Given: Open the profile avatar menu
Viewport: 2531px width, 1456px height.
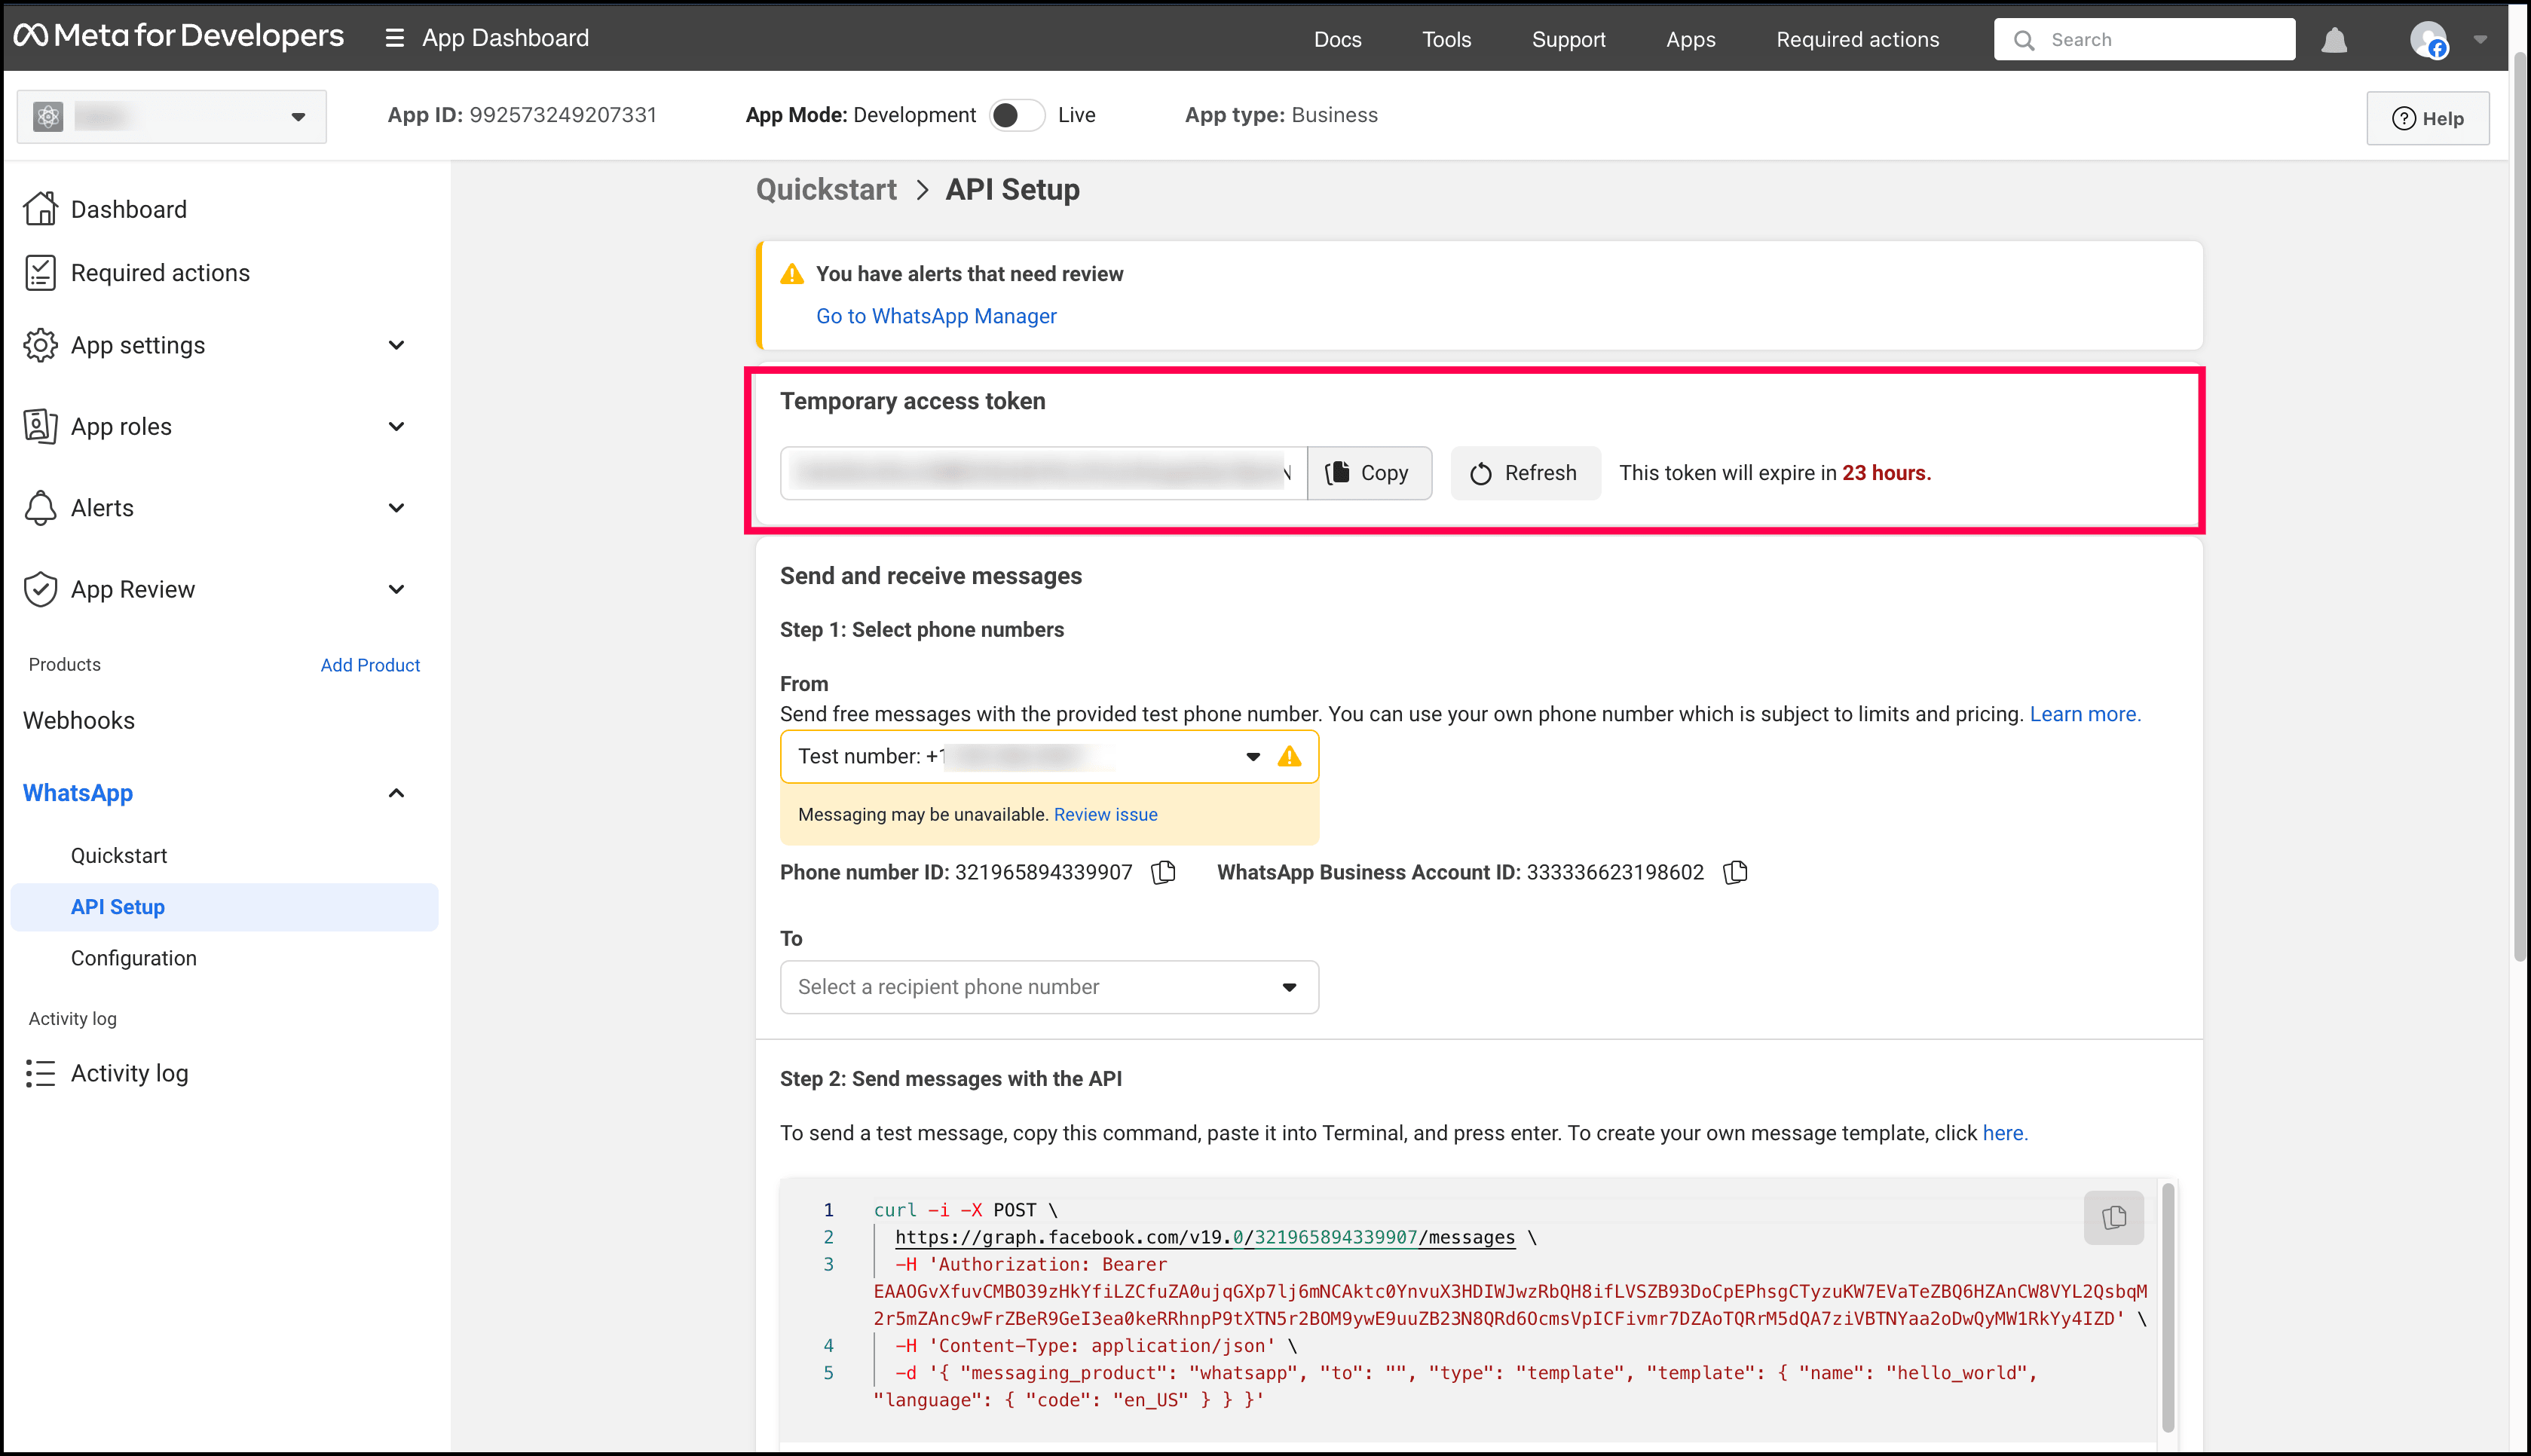Looking at the screenshot, I should tap(2429, 40).
